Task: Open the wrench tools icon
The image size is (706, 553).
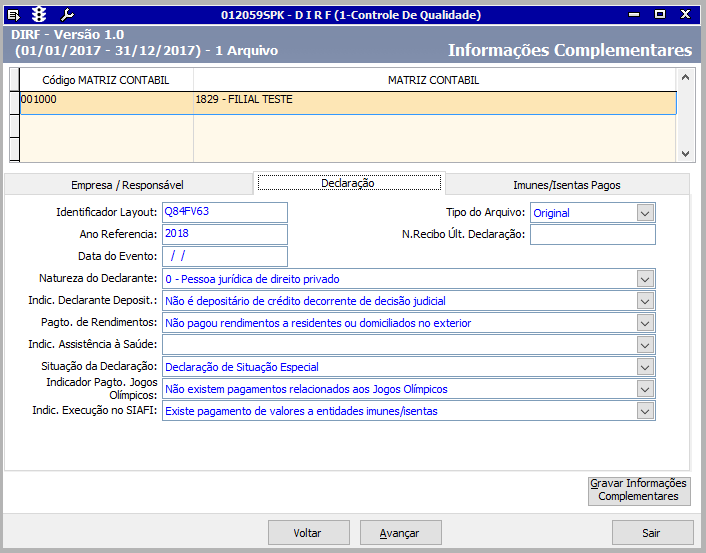Action: (x=67, y=15)
